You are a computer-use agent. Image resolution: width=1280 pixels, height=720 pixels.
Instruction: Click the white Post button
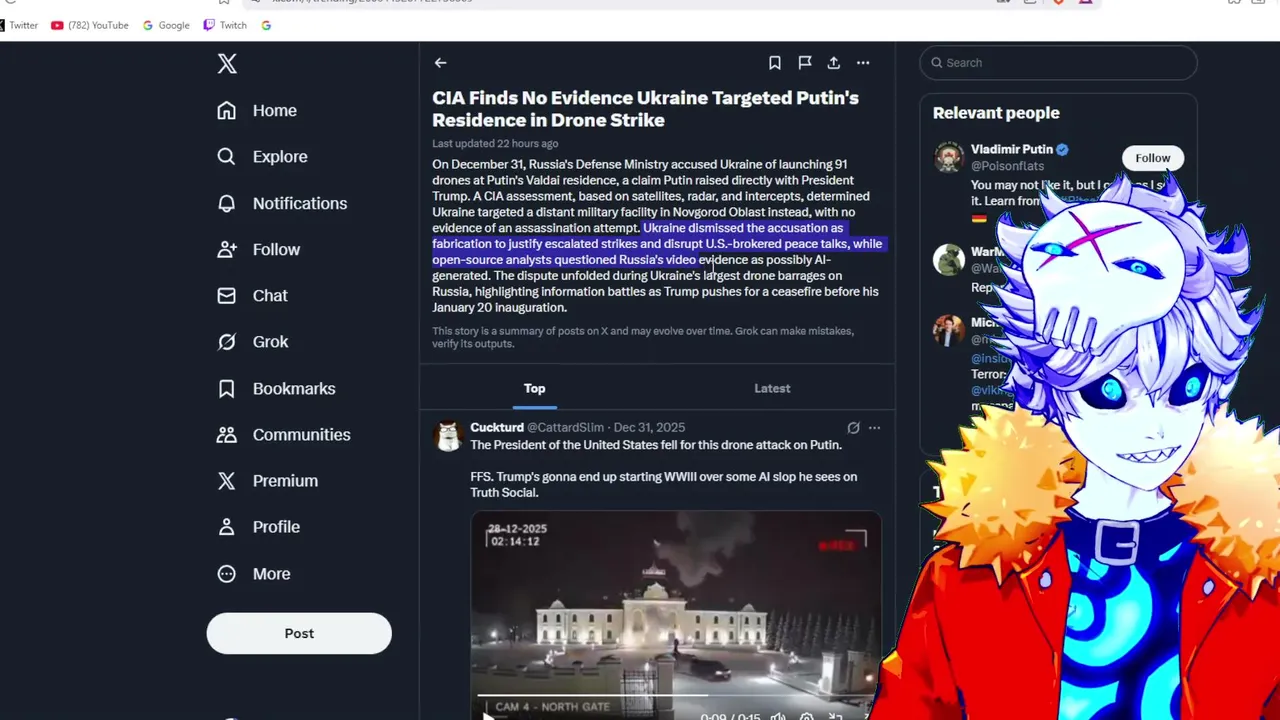299,634
